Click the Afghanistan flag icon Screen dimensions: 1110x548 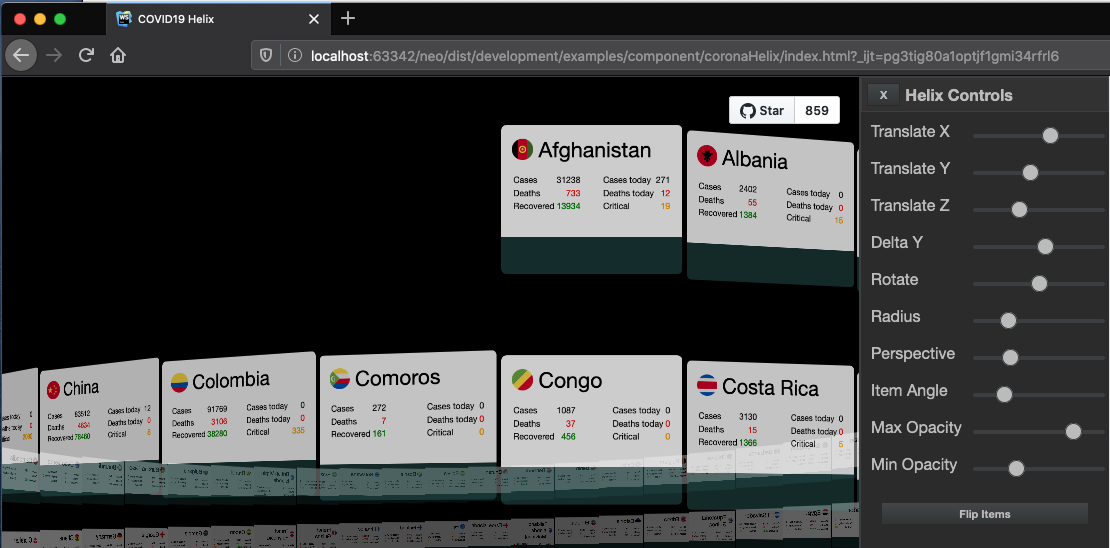tap(522, 149)
